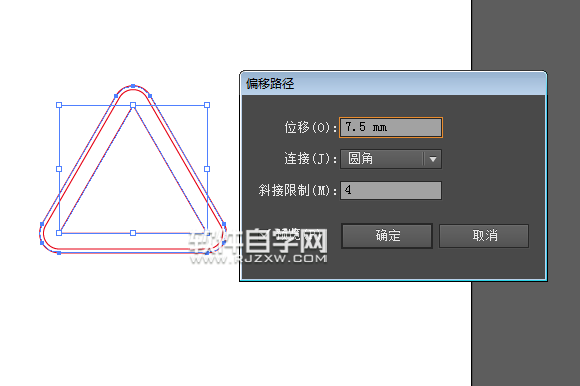Click the topmost anchor point of rounded outline
Image resolution: width=580 pixels, height=386 pixels.
pyautogui.click(x=133, y=86)
